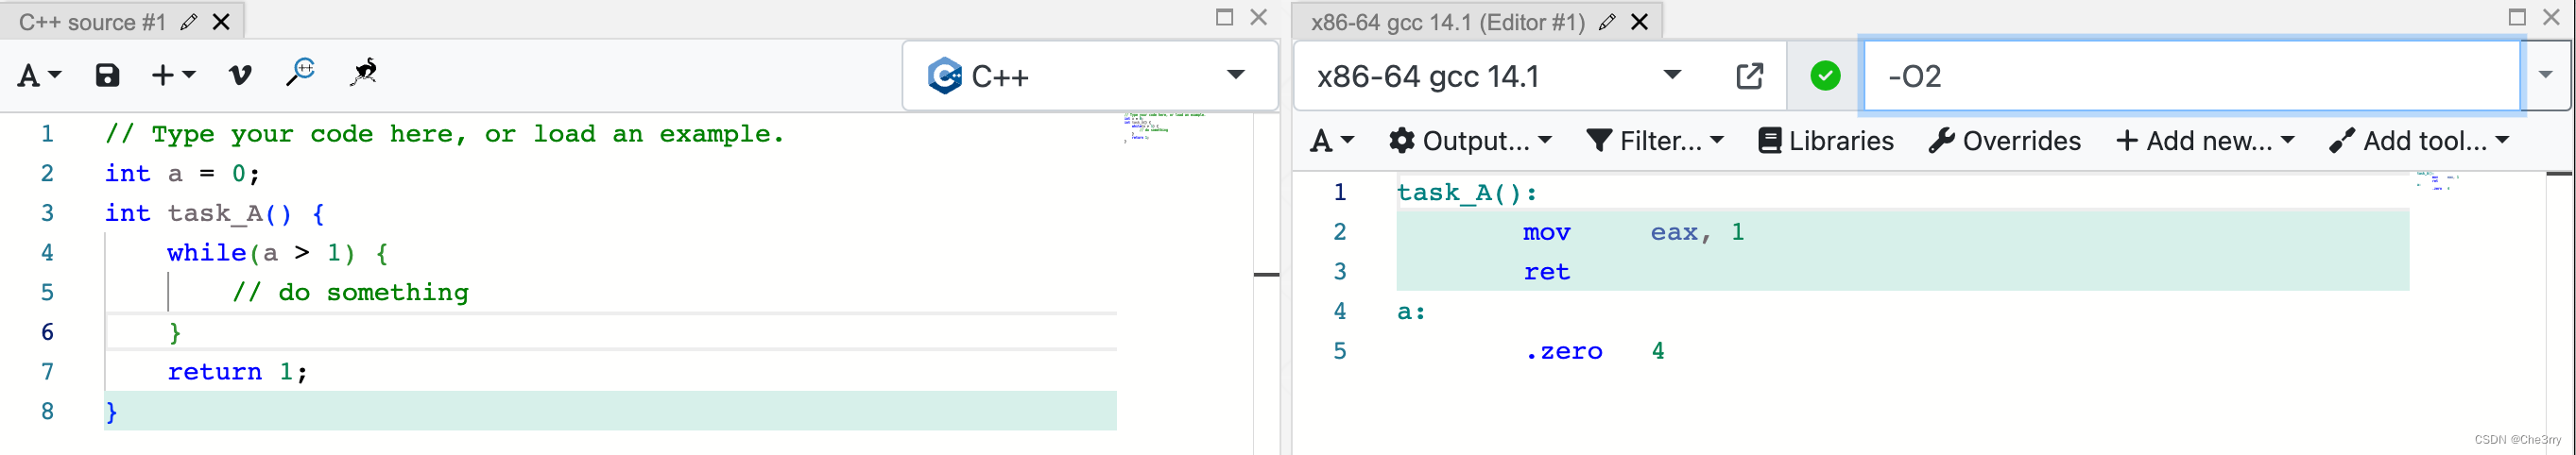Open font size menu in source editor
The height and width of the screenshot is (455, 2576).
(39, 75)
